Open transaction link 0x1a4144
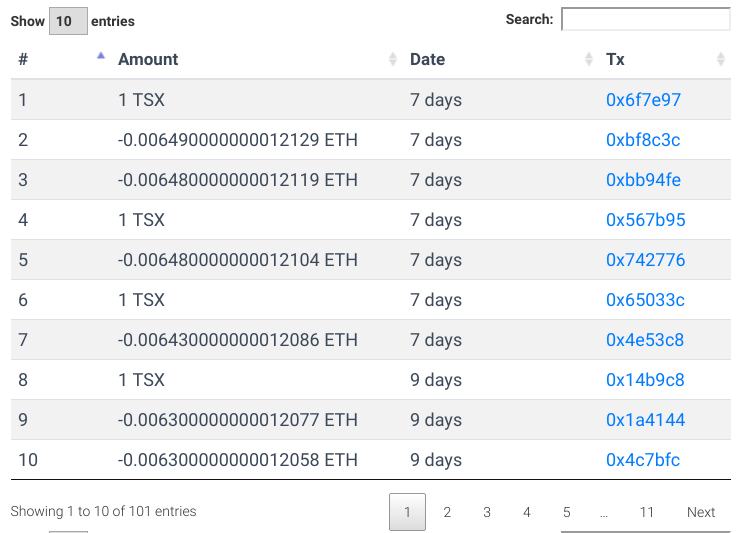 pyautogui.click(x=646, y=420)
